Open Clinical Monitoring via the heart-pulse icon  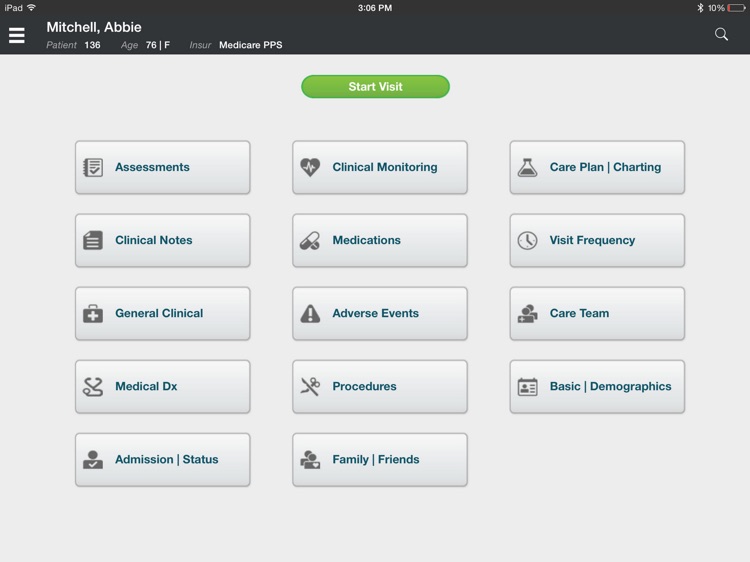point(310,167)
